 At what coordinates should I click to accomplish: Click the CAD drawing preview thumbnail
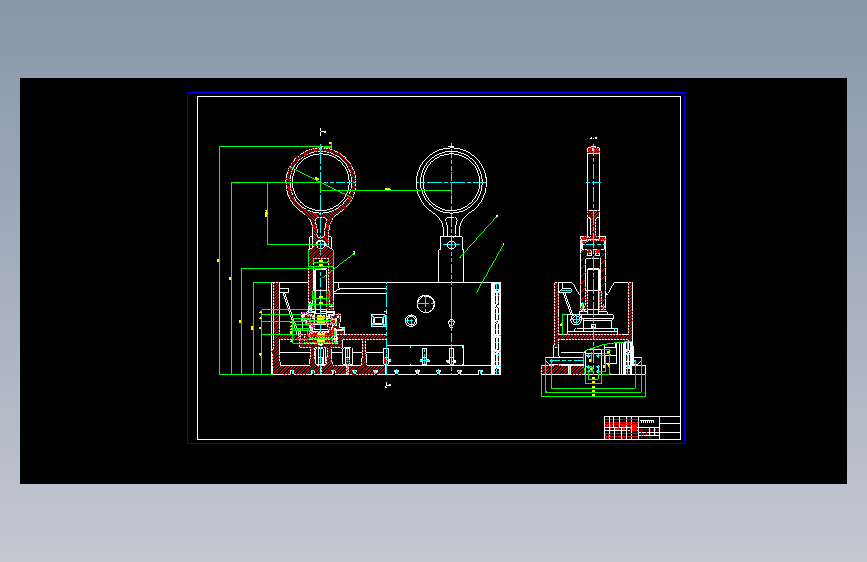click(434, 281)
